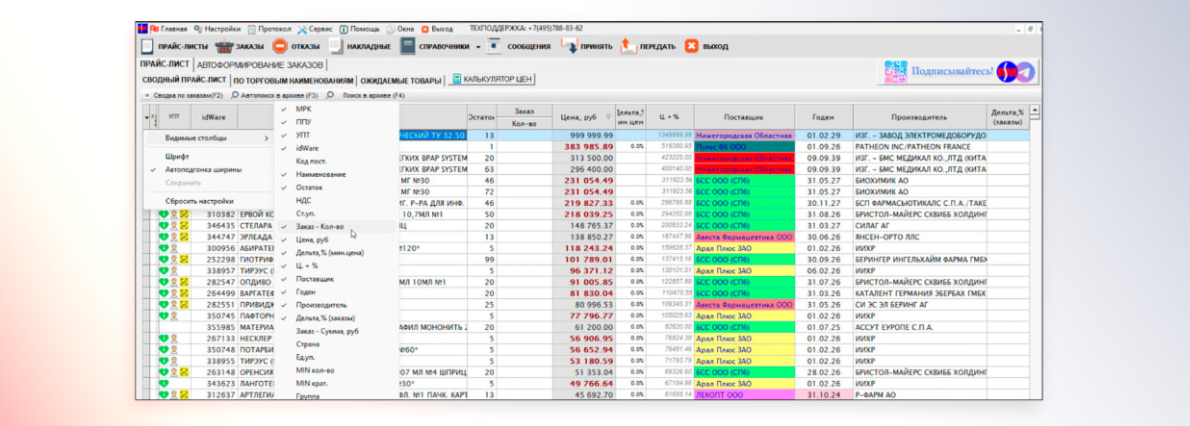
Task: Uncheck the МРК column in the list
Action: click(x=304, y=109)
